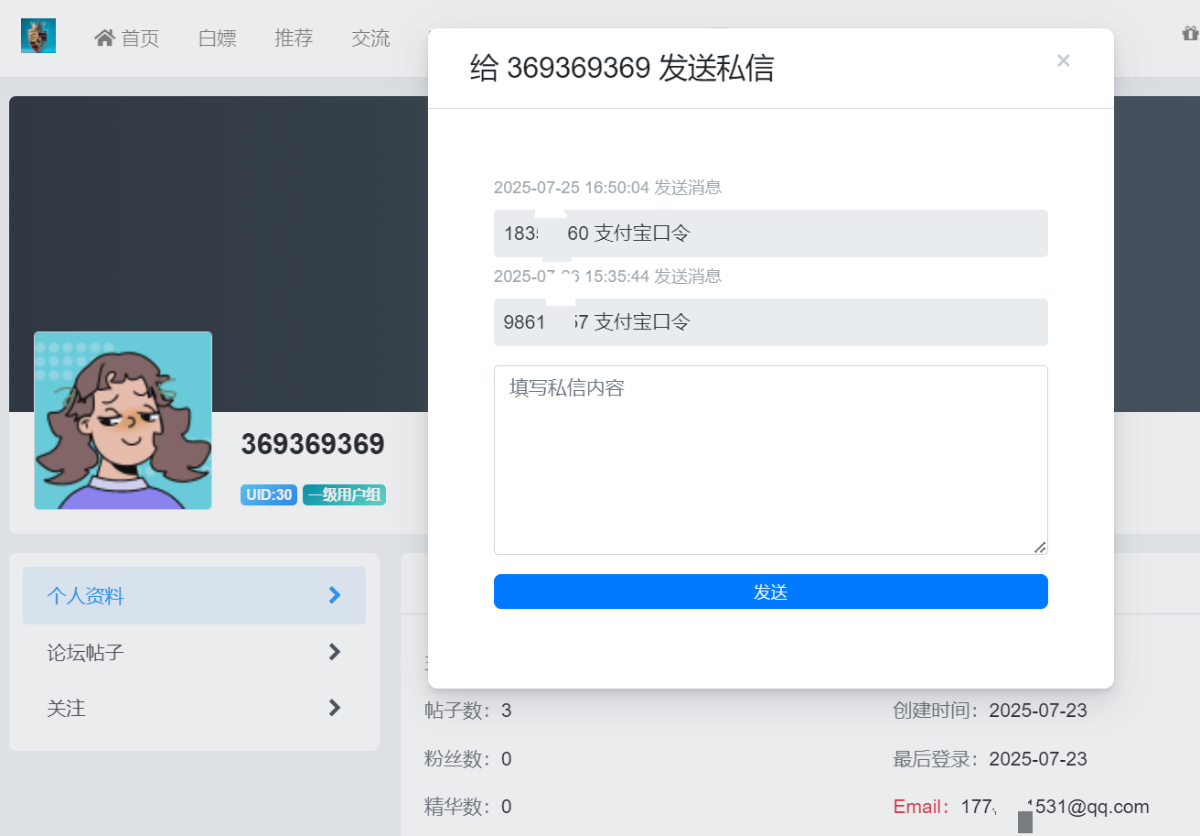Expand the 个人资料 chevron arrow
Screen dimensions: 1200x836
click(334, 596)
